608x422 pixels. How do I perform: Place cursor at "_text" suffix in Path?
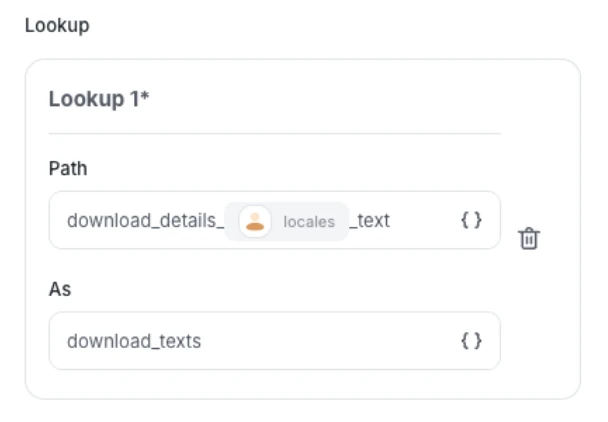pos(370,221)
